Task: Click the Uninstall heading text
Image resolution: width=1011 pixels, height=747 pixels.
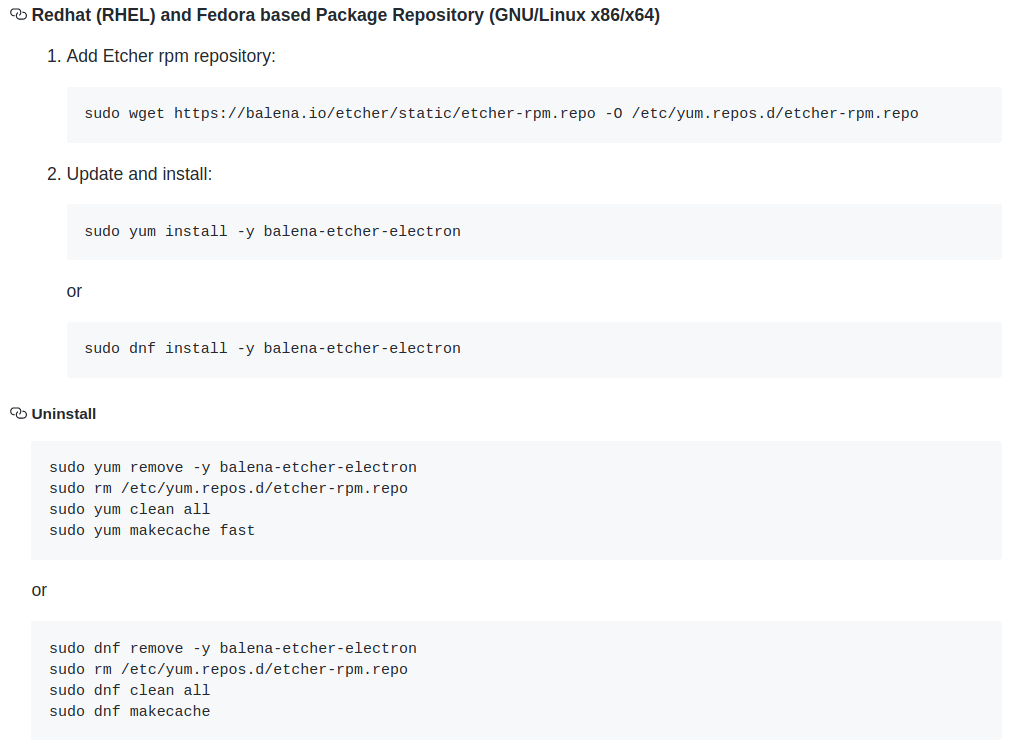Action: 64,414
